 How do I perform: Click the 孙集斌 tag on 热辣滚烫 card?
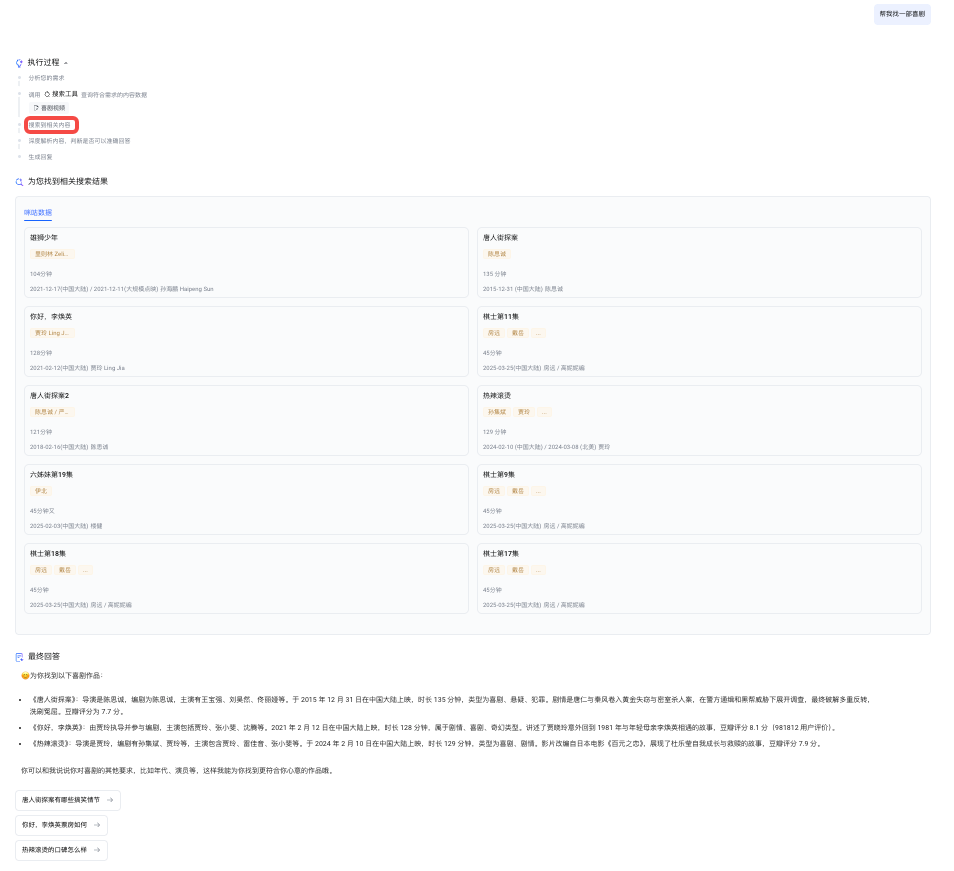[x=496, y=412]
